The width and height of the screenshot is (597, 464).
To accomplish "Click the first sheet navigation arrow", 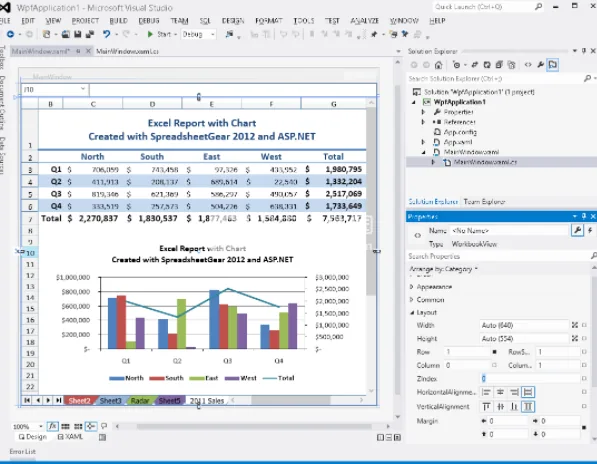I will coord(27,400).
